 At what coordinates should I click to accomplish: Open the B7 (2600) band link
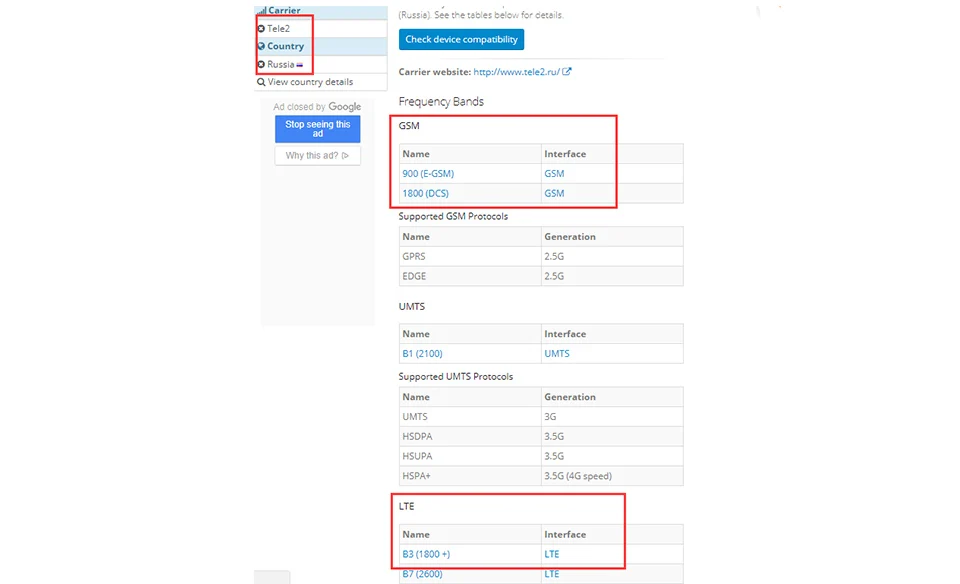coord(422,574)
